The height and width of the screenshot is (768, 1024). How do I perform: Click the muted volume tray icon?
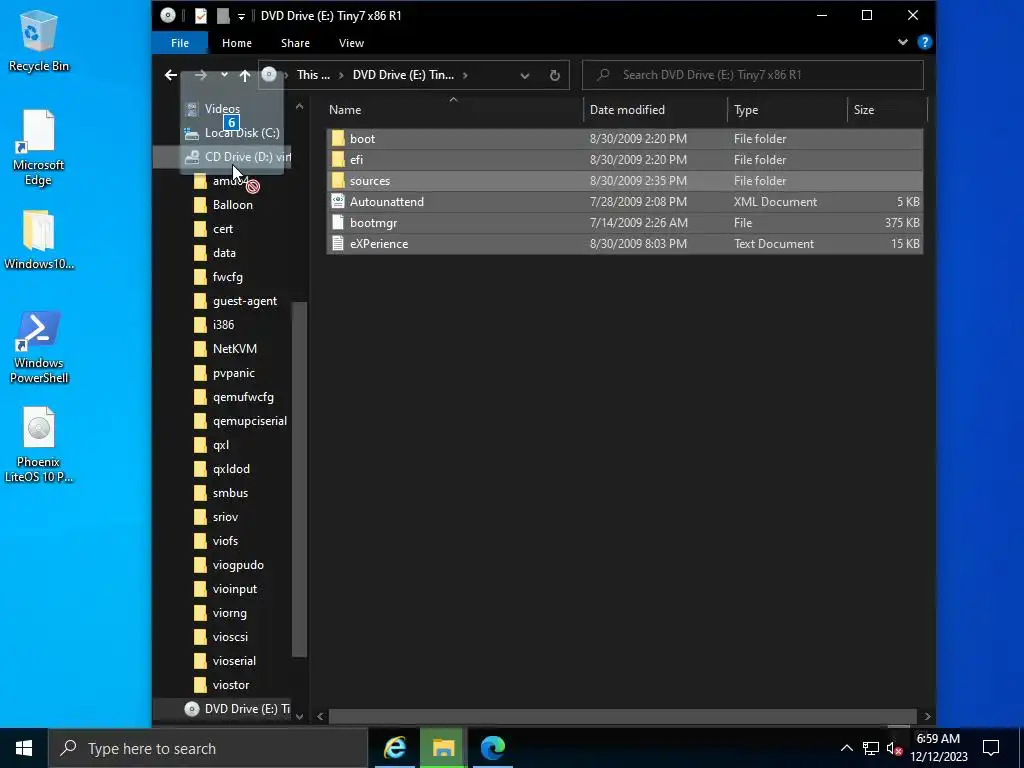(894, 748)
